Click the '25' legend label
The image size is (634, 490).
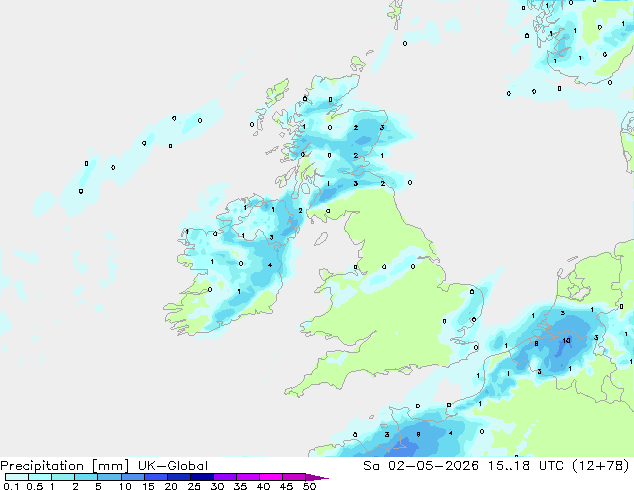tap(194, 486)
